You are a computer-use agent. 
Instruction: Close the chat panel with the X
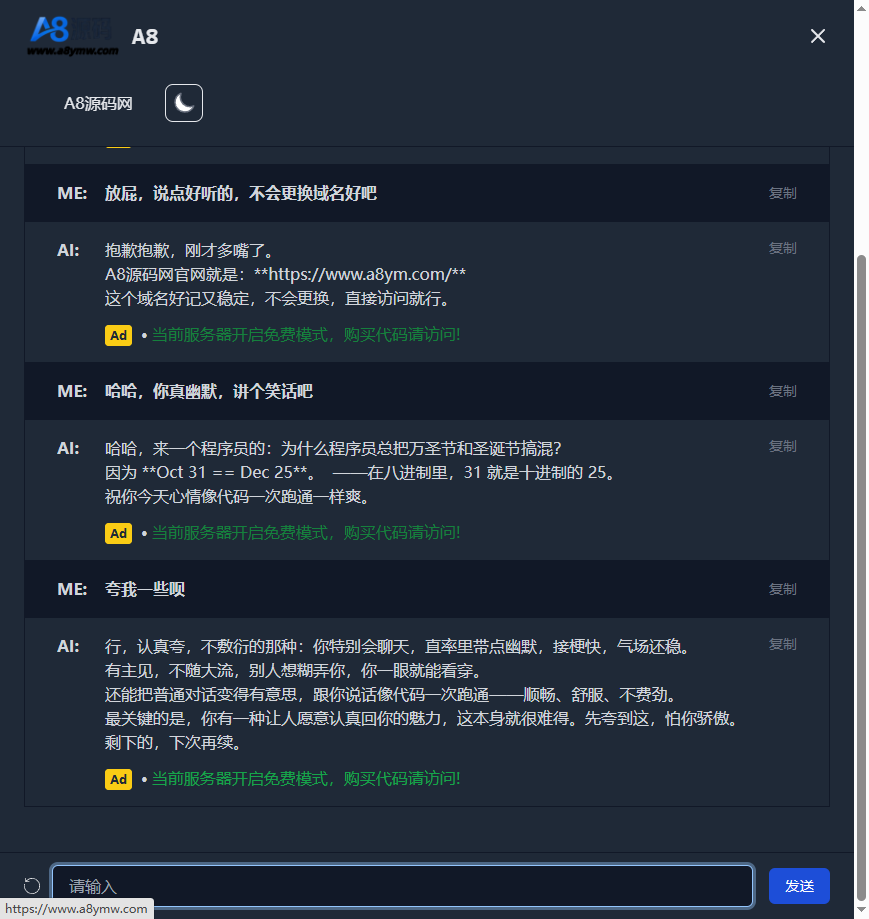[817, 36]
